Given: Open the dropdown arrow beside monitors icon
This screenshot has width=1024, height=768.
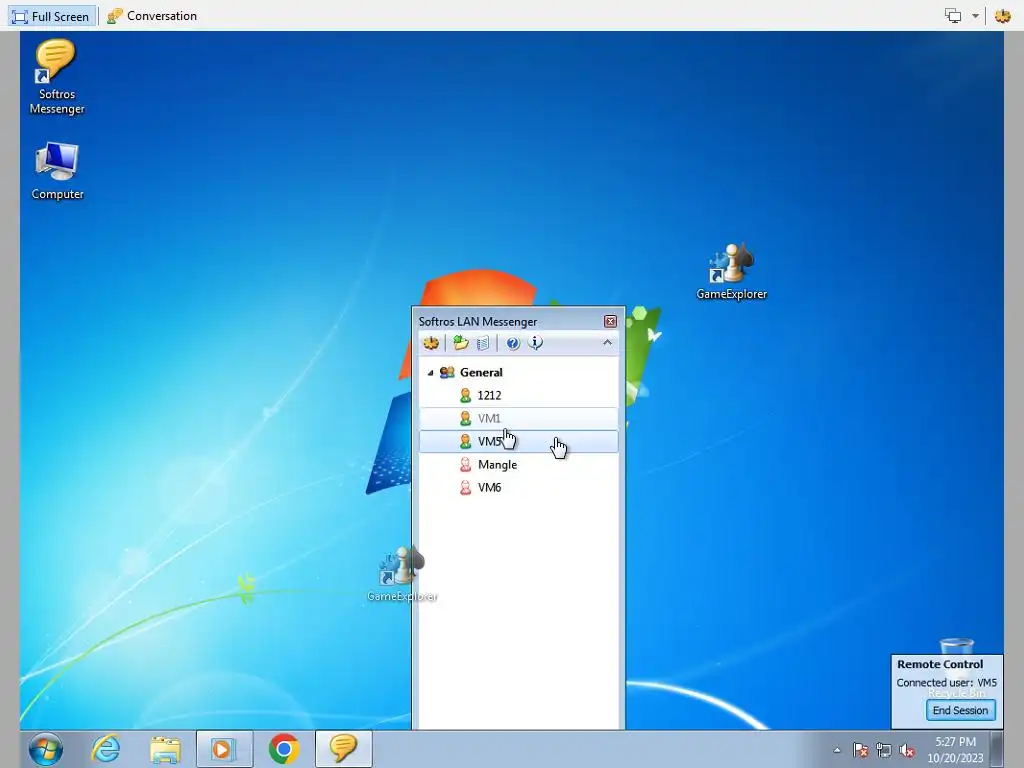Looking at the screenshot, I should click(x=975, y=16).
